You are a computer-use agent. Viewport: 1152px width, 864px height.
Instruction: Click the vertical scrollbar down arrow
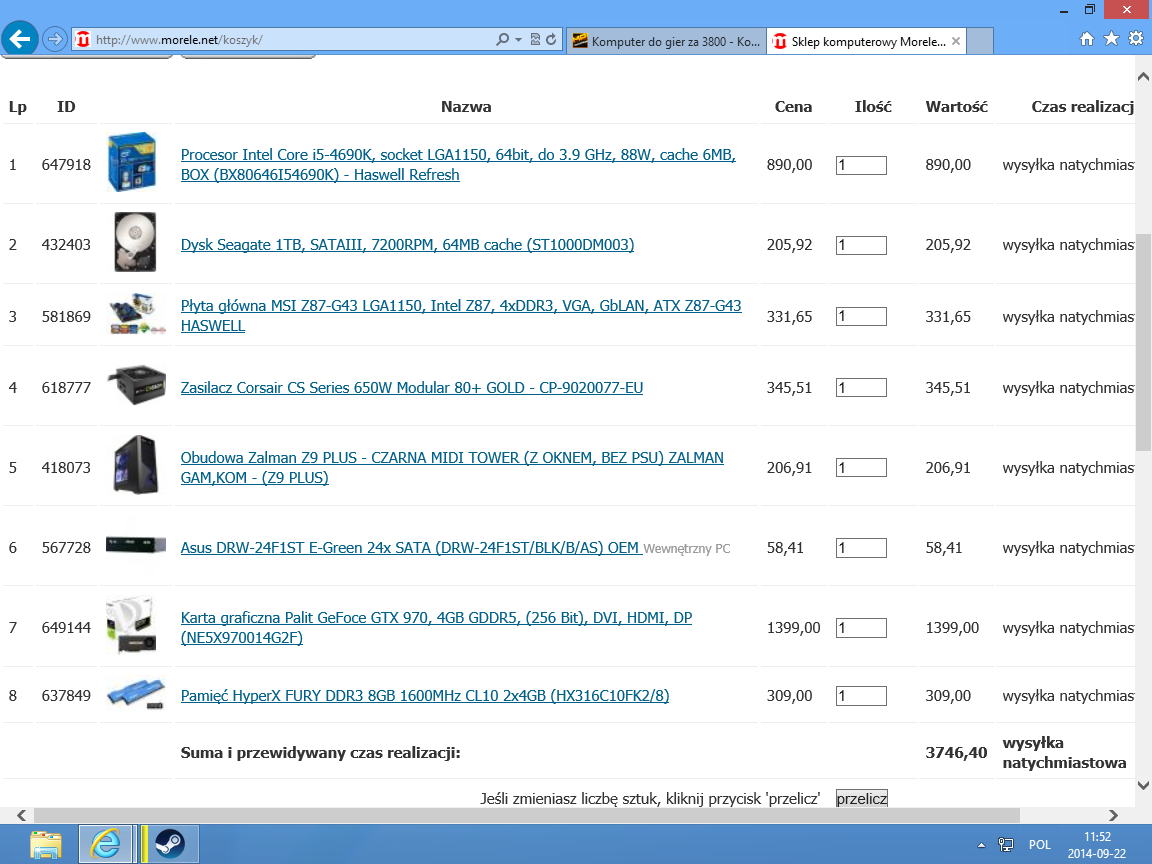pyautogui.click(x=1143, y=785)
